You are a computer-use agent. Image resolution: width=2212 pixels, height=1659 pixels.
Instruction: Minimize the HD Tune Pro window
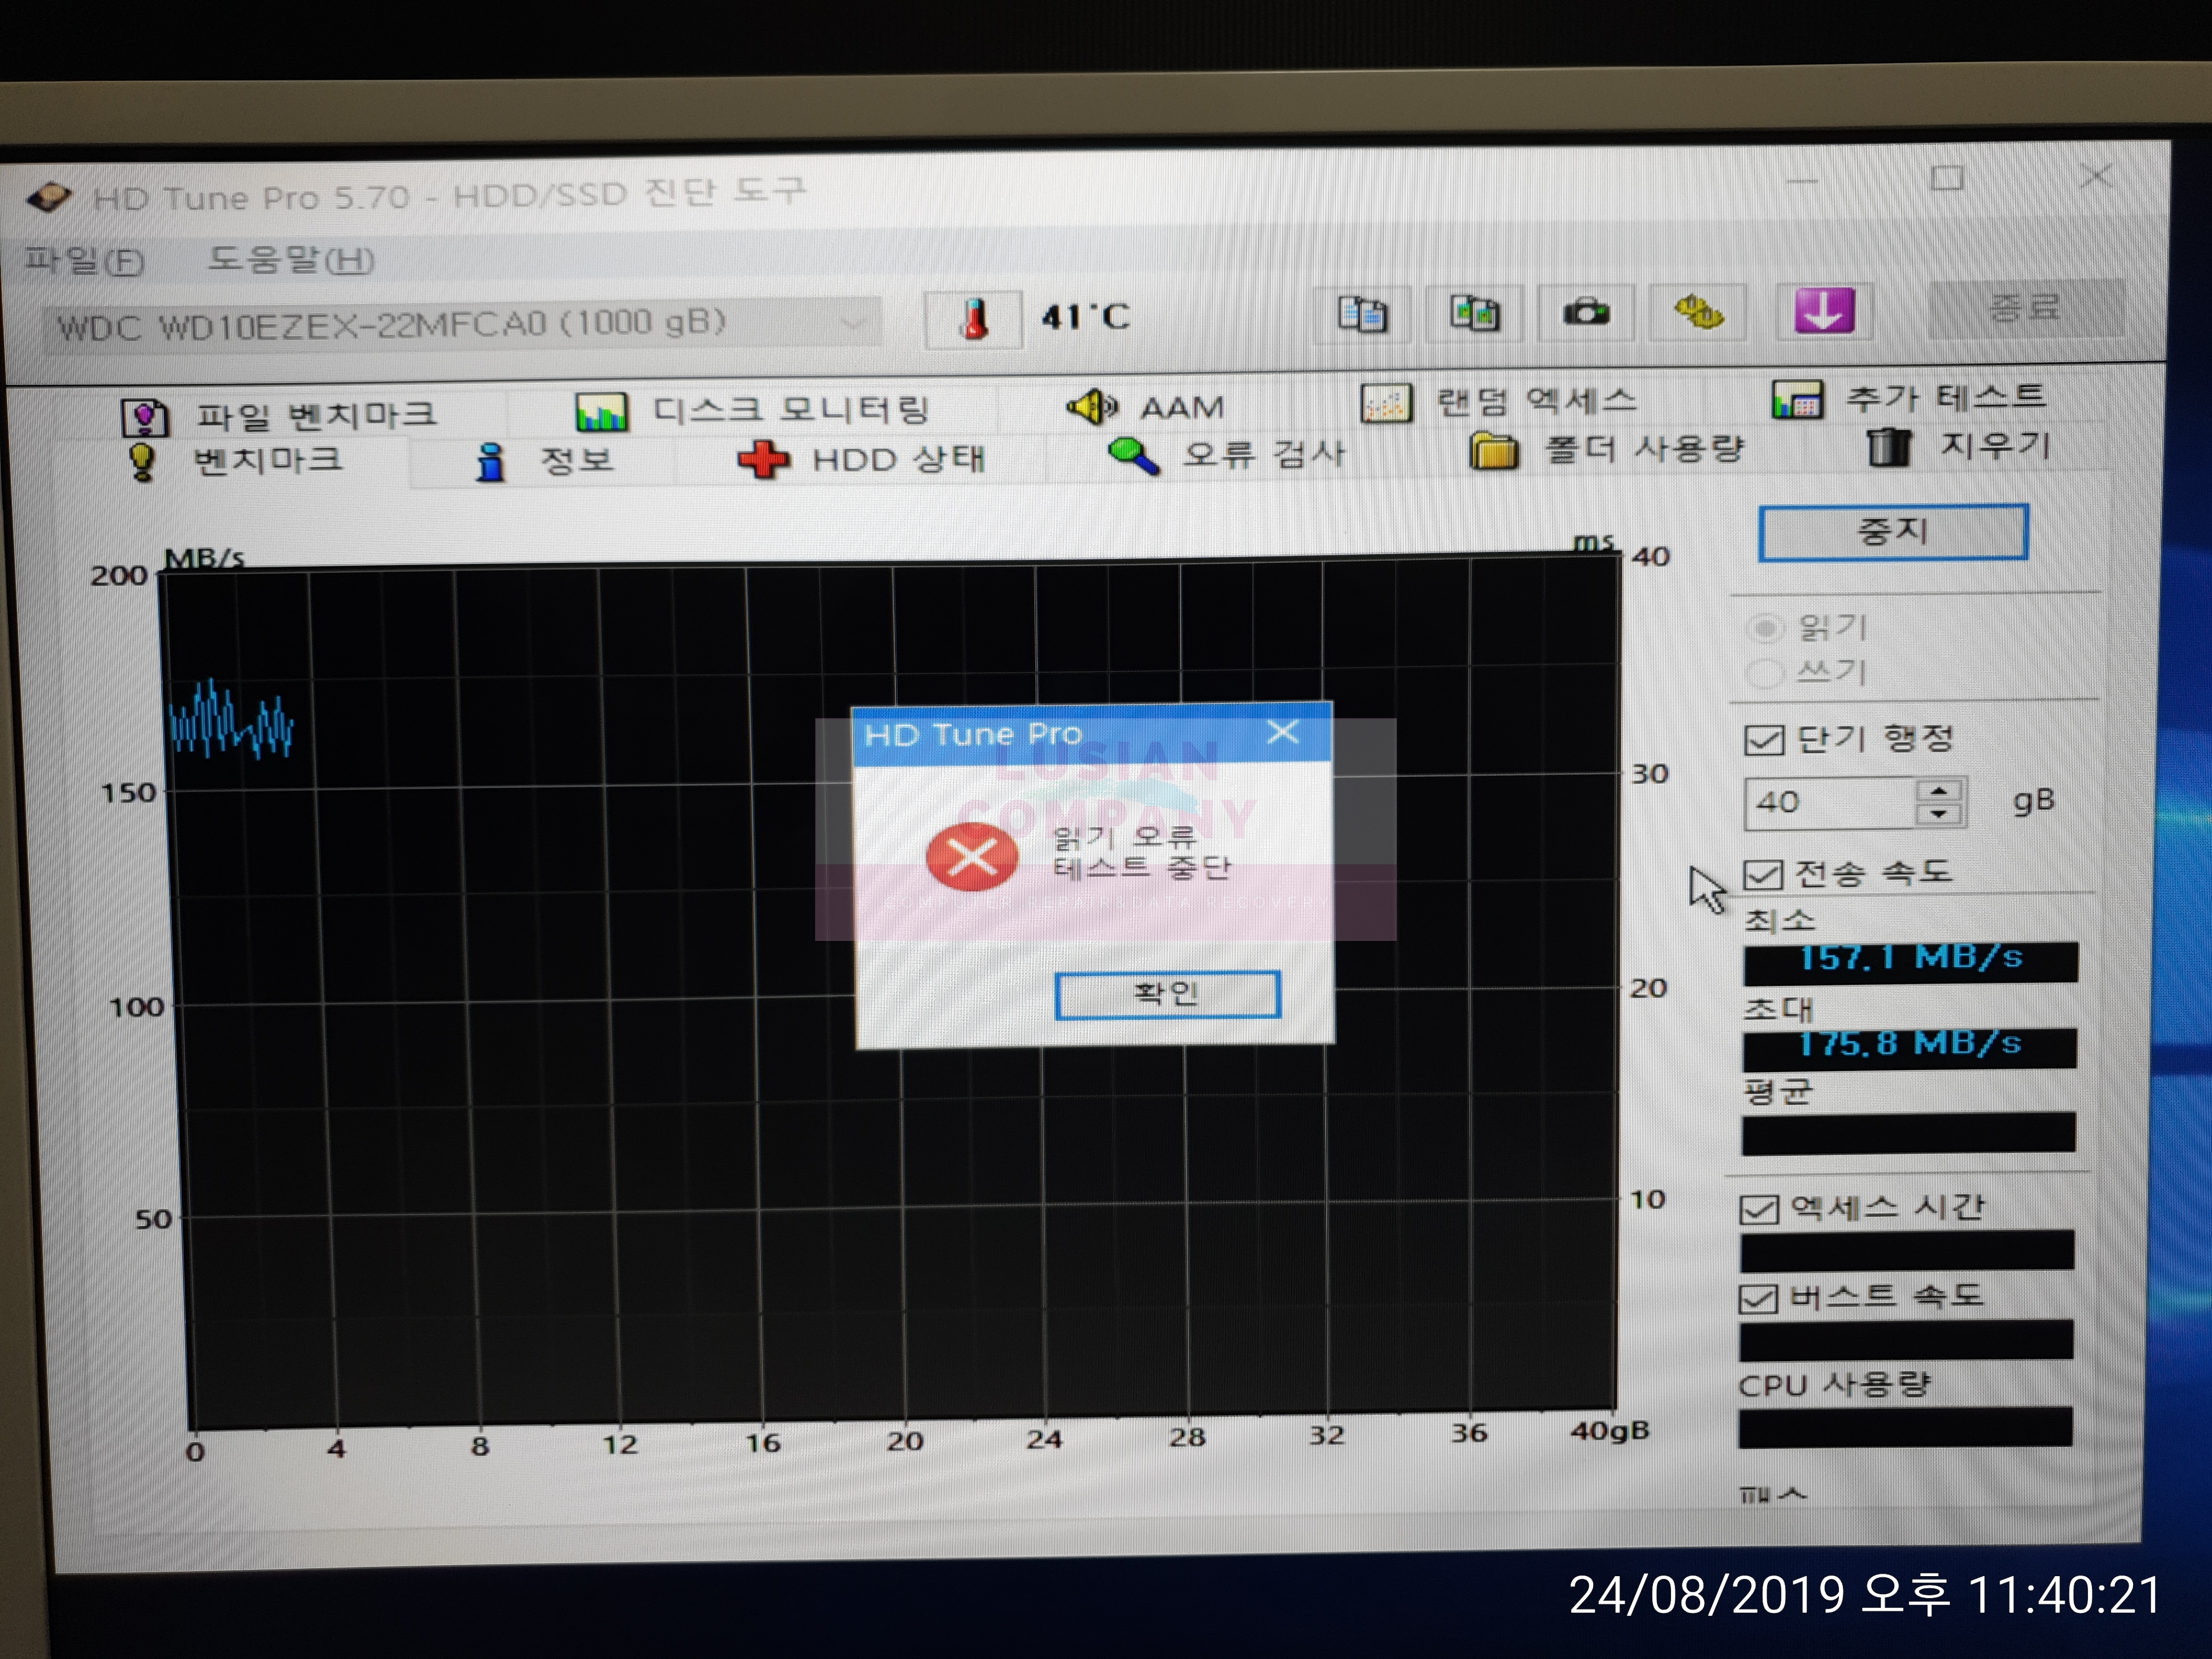pos(1802,181)
